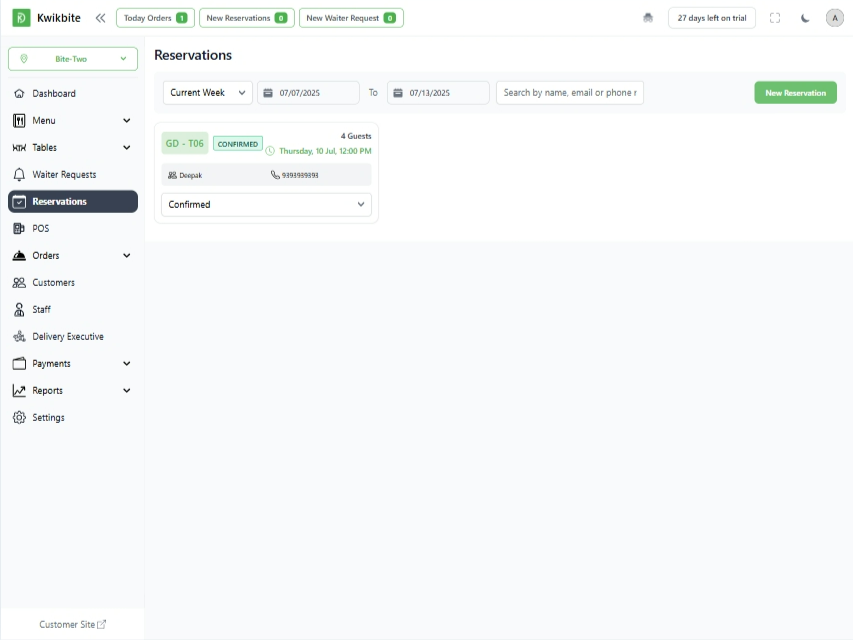Open the Current Week filter dropdown
The image size is (853, 640).
click(207, 92)
